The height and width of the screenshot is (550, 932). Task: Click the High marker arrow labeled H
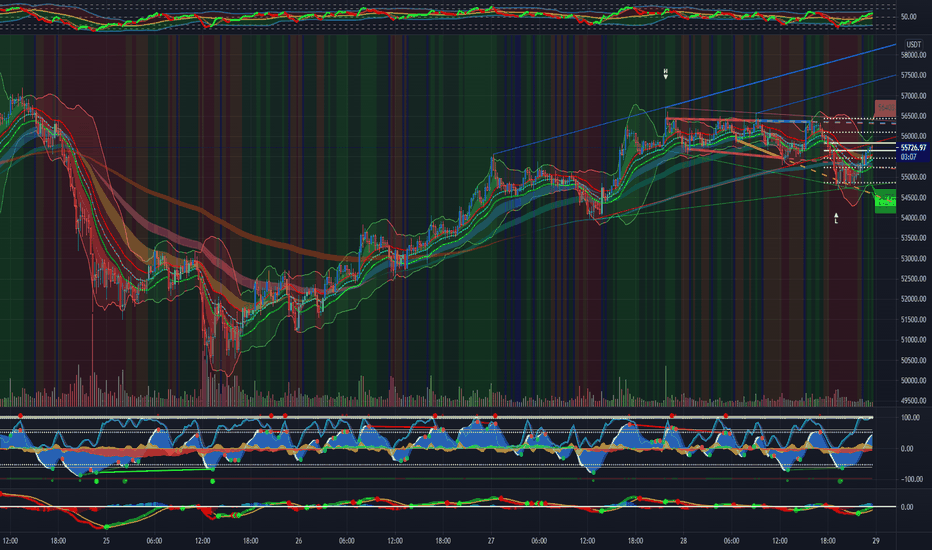pyautogui.click(x=666, y=74)
